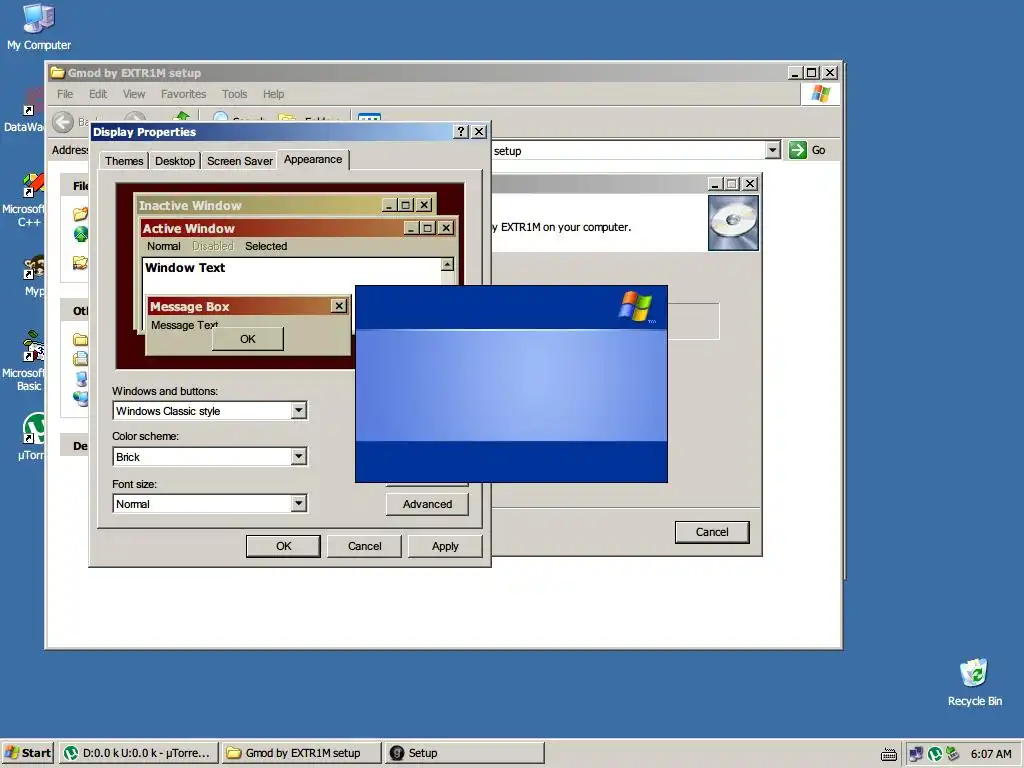Switch to the Themes tab

124,161
